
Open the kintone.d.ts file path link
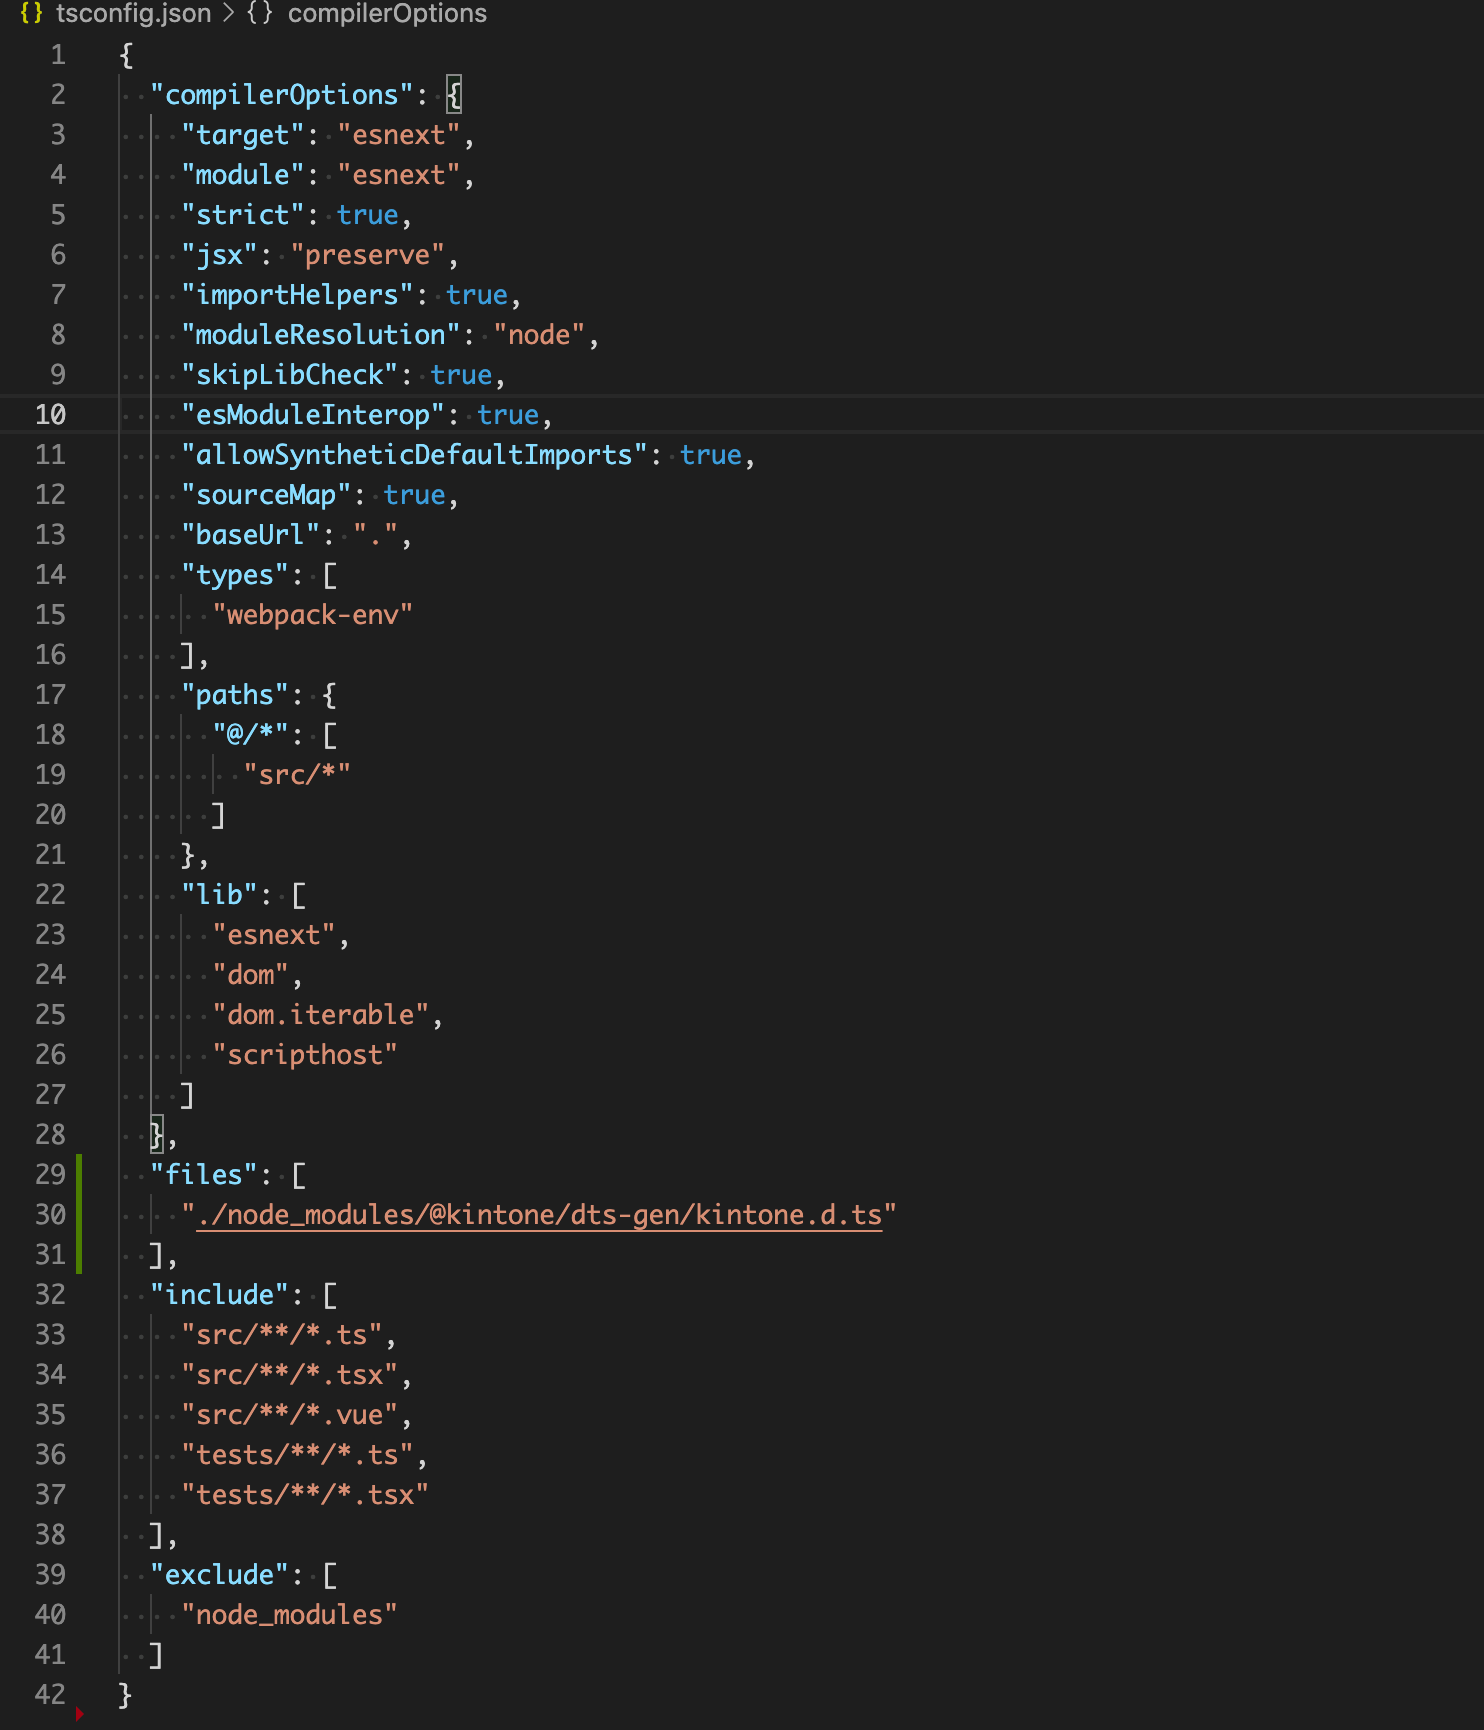(539, 1215)
